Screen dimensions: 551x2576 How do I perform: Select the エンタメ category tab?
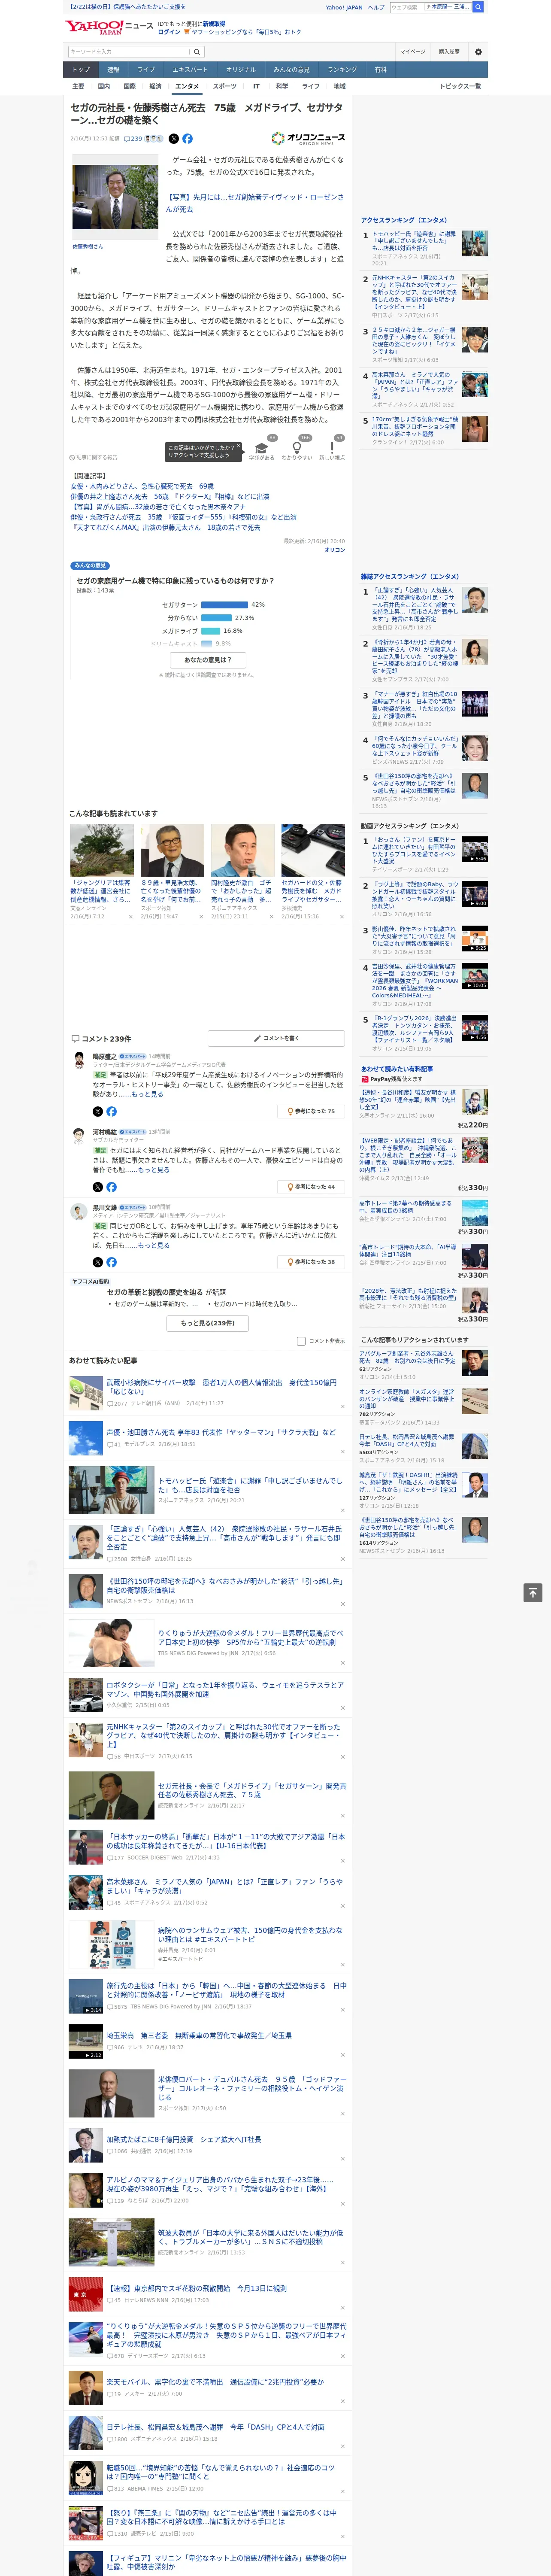click(187, 86)
